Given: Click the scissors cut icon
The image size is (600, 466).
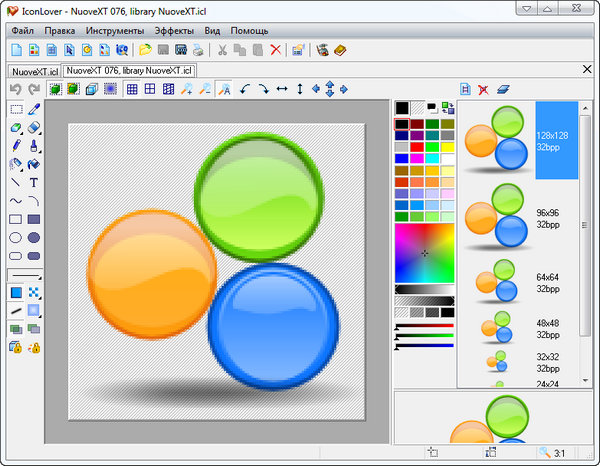Looking at the screenshot, I should tap(222, 49).
